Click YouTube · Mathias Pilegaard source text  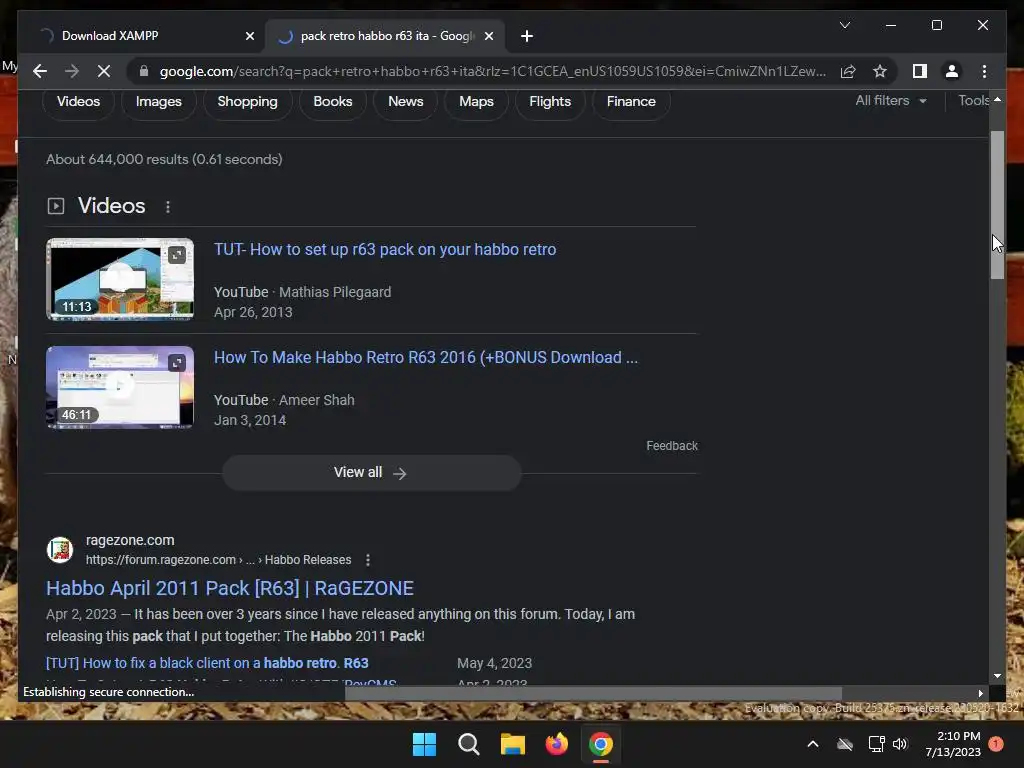click(302, 292)
